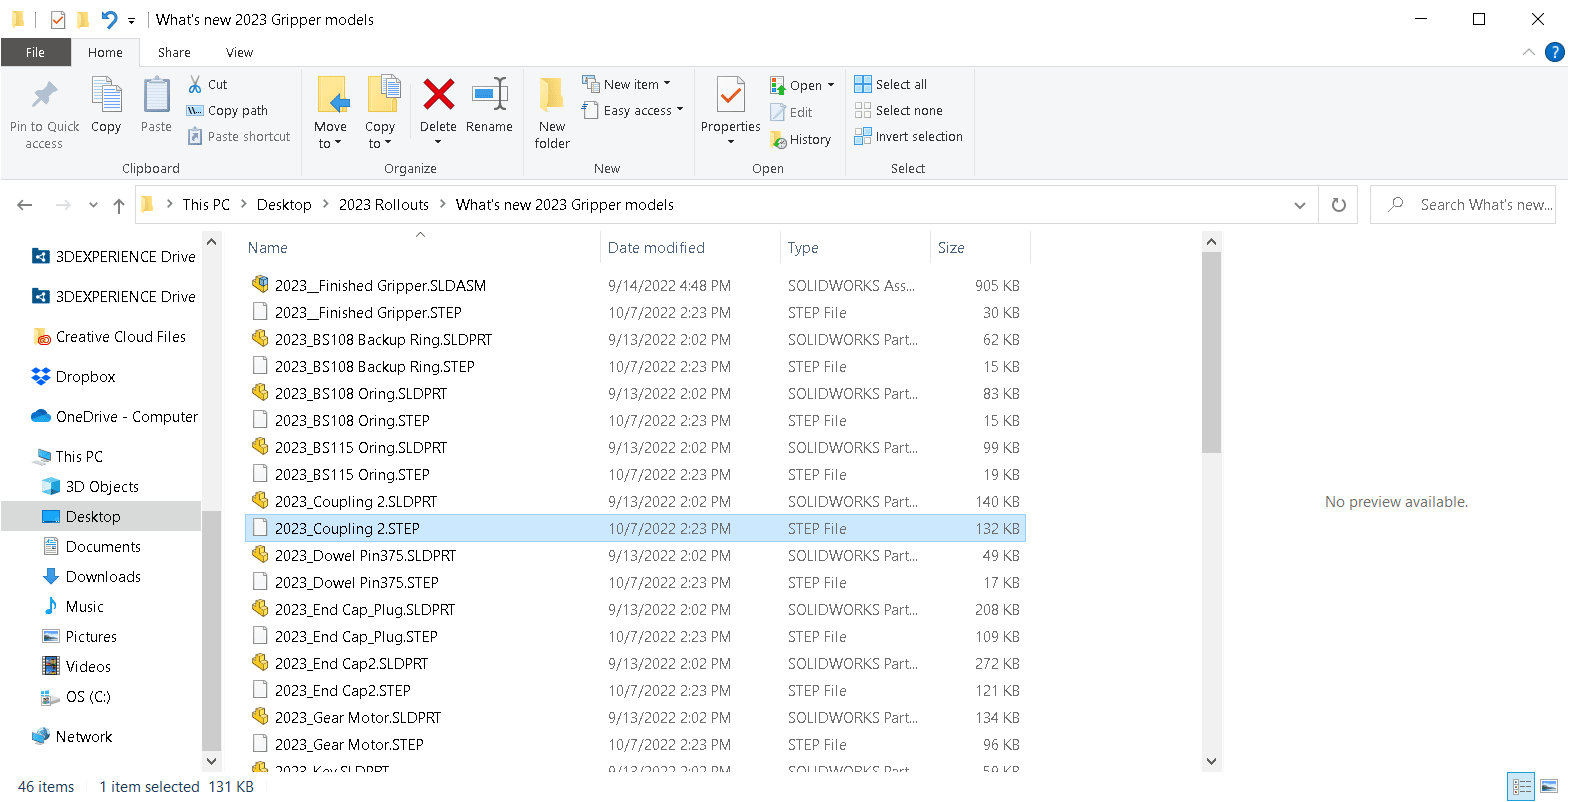Click the Edit command in Open group
The width and height of the screenshot is (1569, 802).
[x=791, y=113]
